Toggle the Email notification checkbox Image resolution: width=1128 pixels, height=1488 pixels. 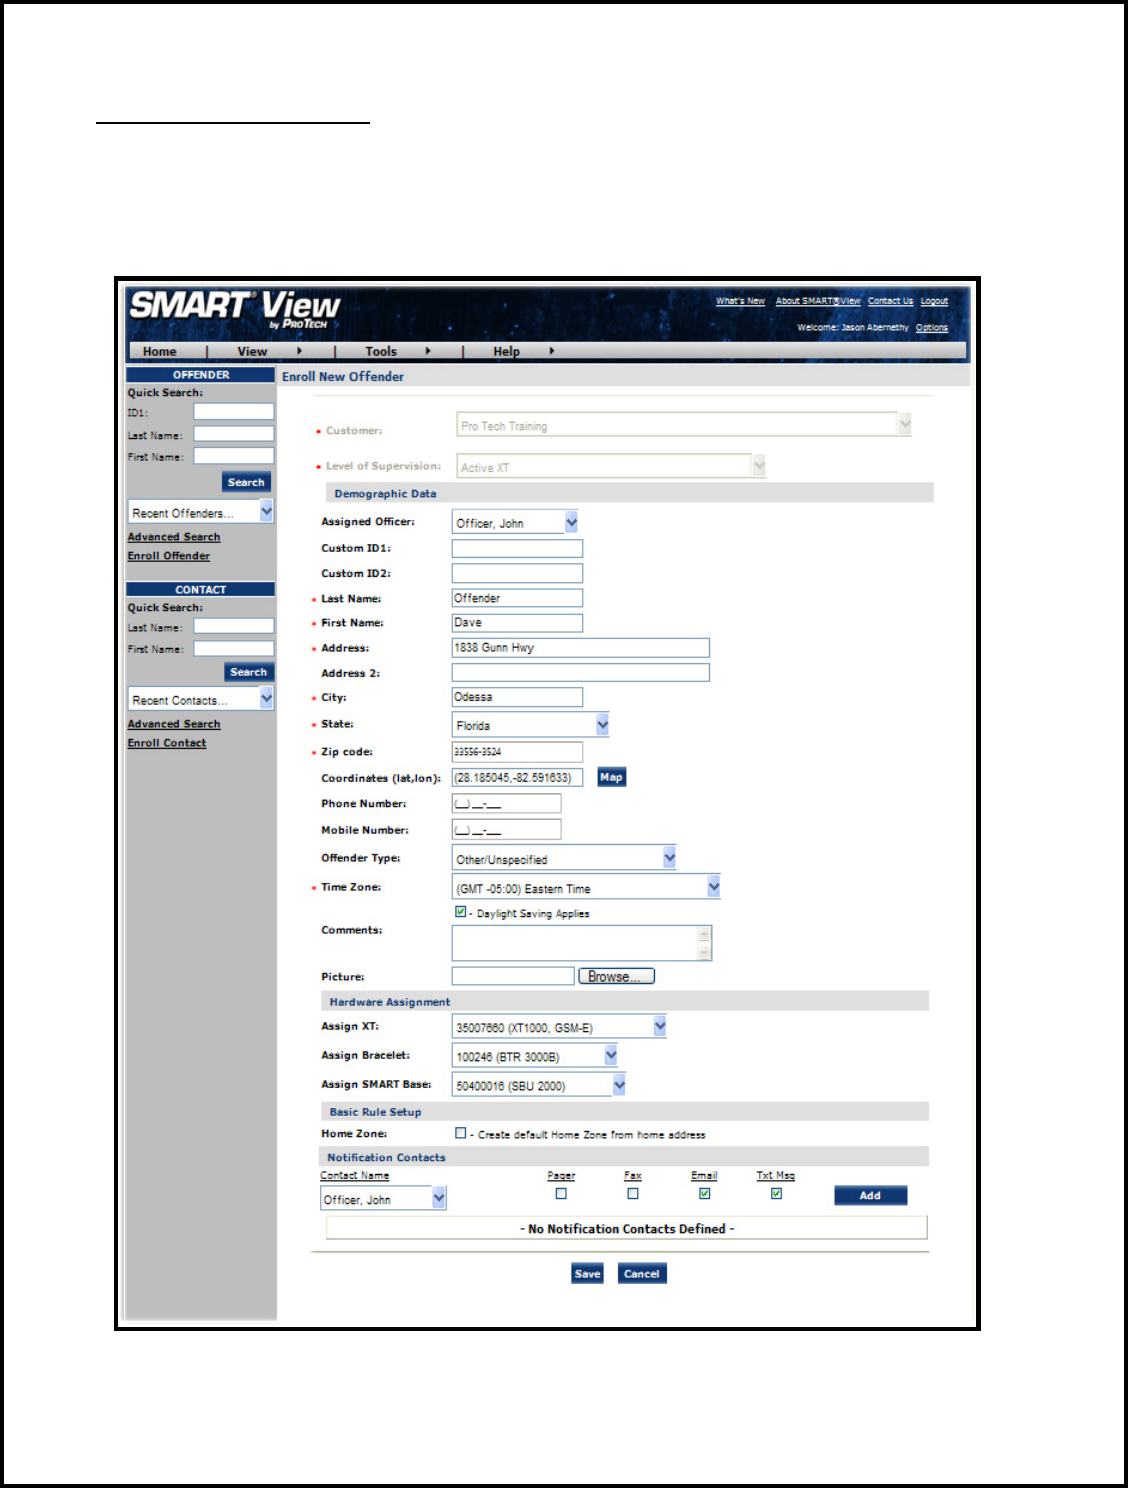705,1193
